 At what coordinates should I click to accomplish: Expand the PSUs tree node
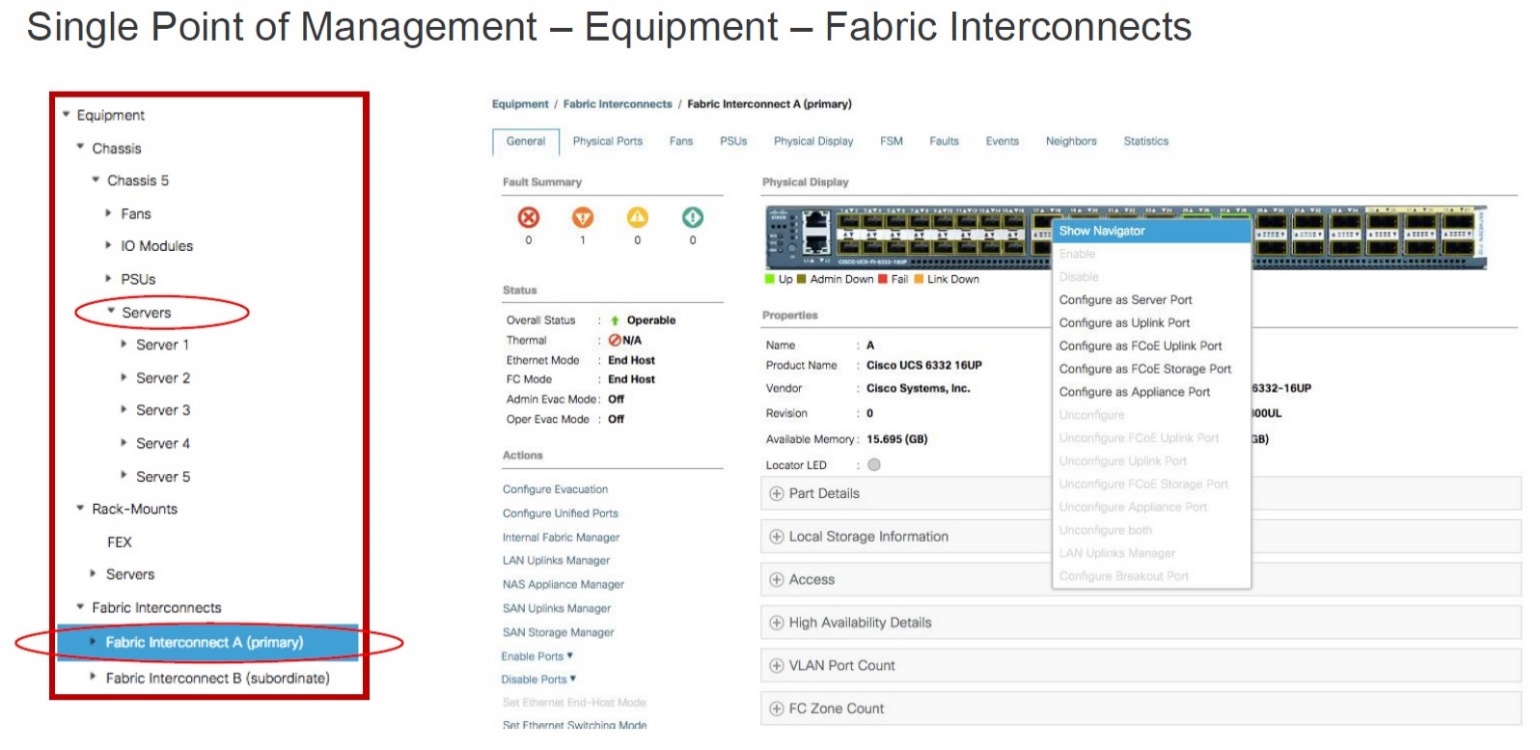(x=109, y=278)
